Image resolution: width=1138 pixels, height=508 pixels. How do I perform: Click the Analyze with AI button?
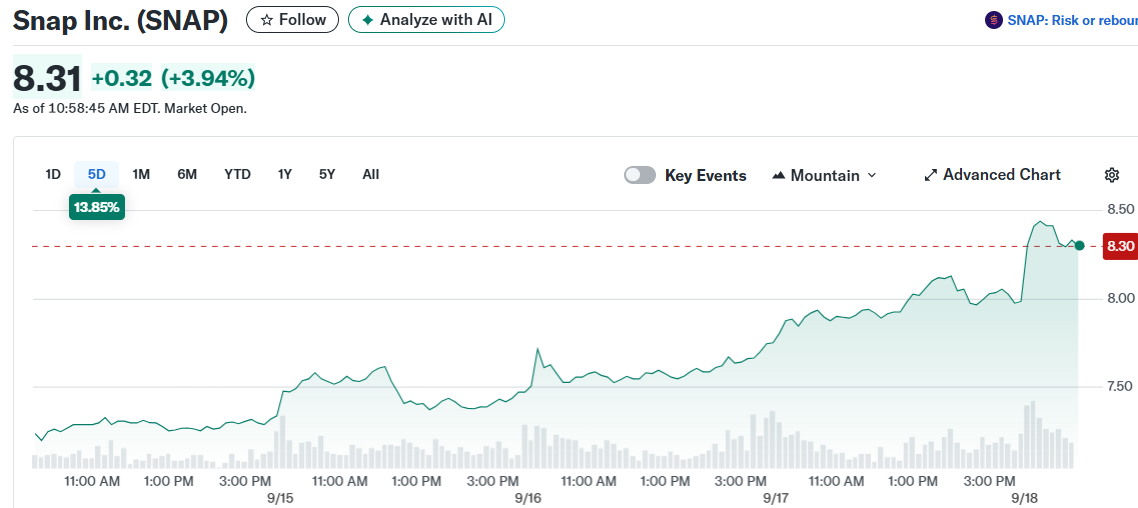point(426,20)
